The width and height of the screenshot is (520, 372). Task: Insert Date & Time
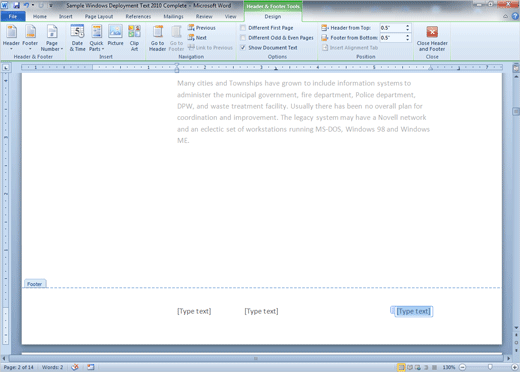click(77, 38)
